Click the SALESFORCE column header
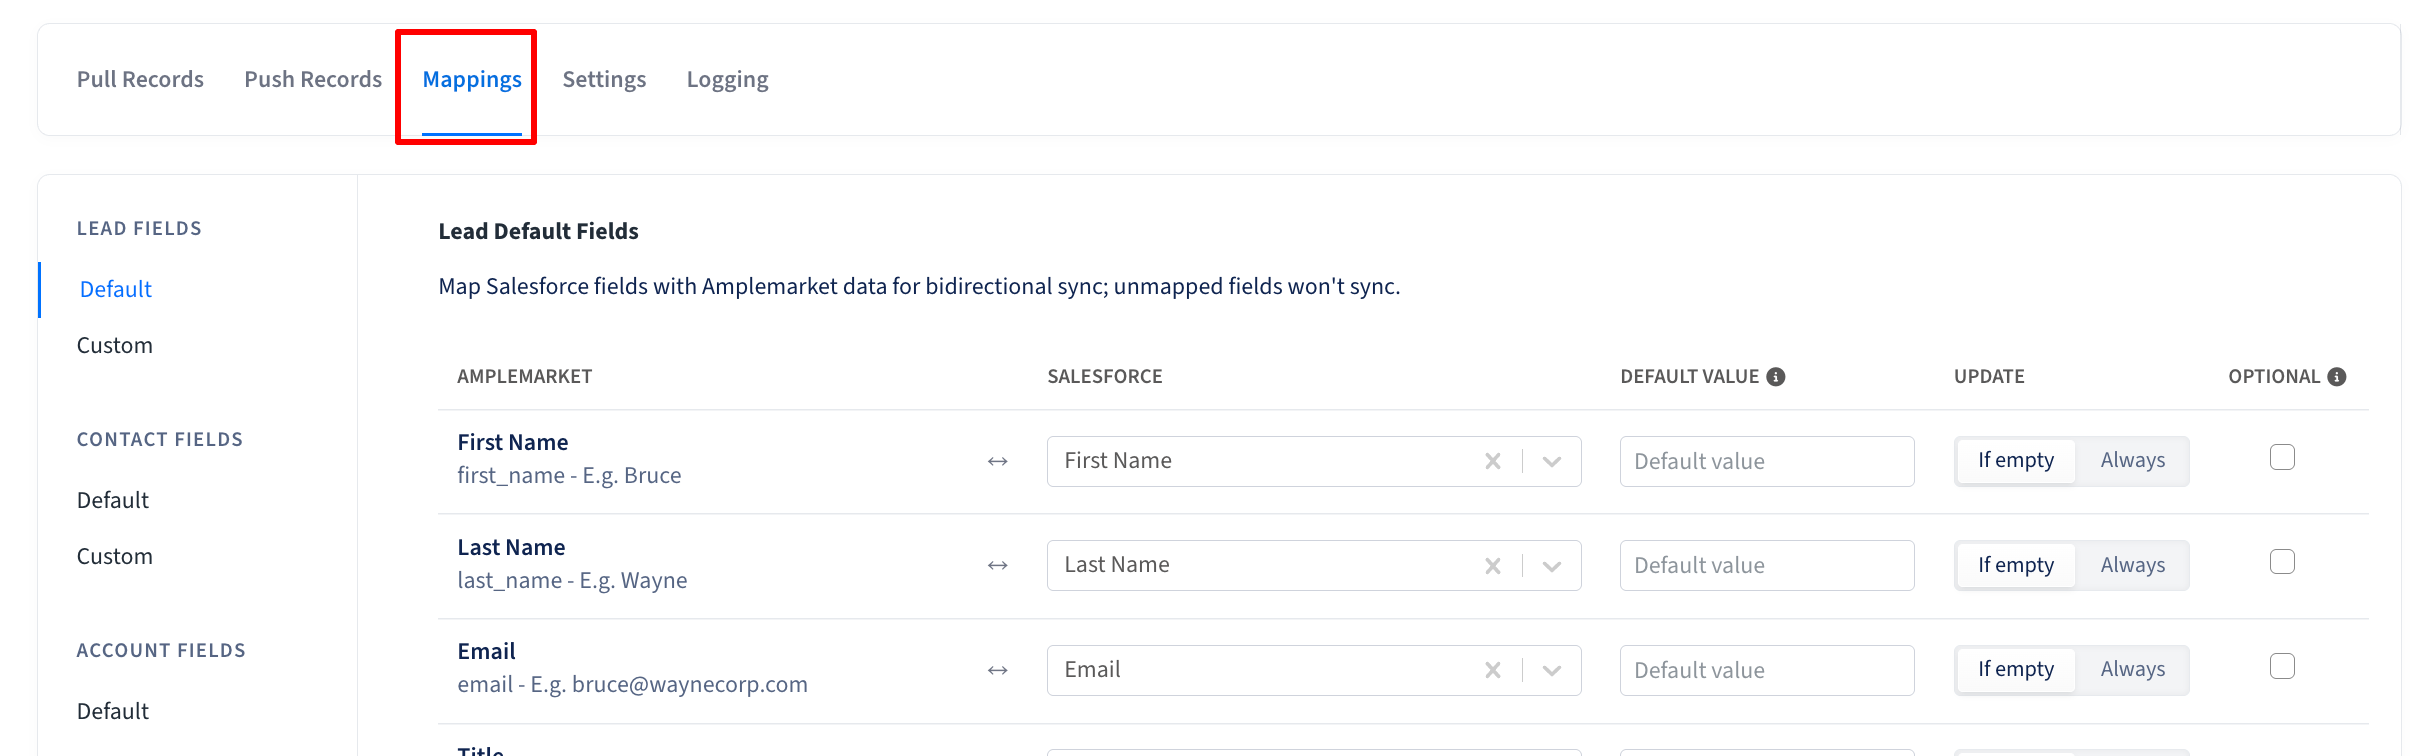Screen dimensions: 2420x756 tap(1105, 377)
